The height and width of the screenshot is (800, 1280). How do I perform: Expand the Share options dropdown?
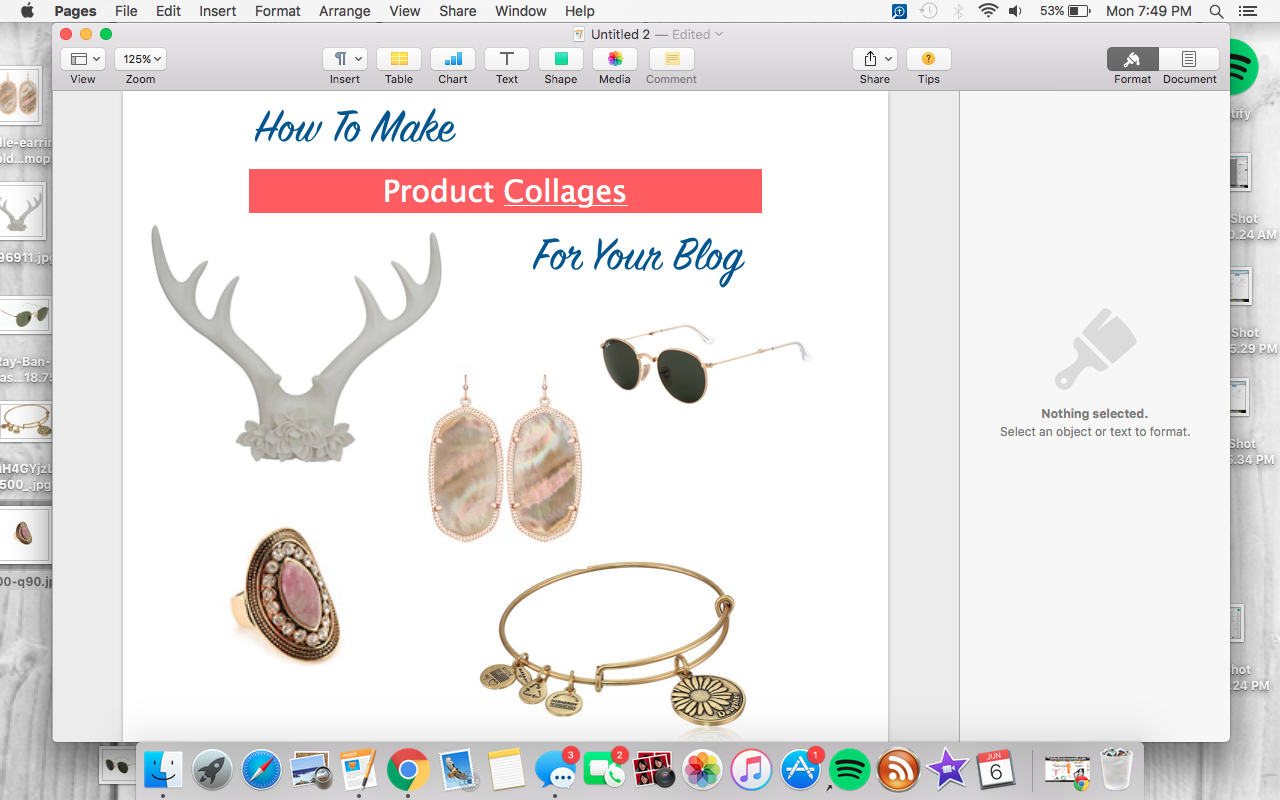pos(874,58)
